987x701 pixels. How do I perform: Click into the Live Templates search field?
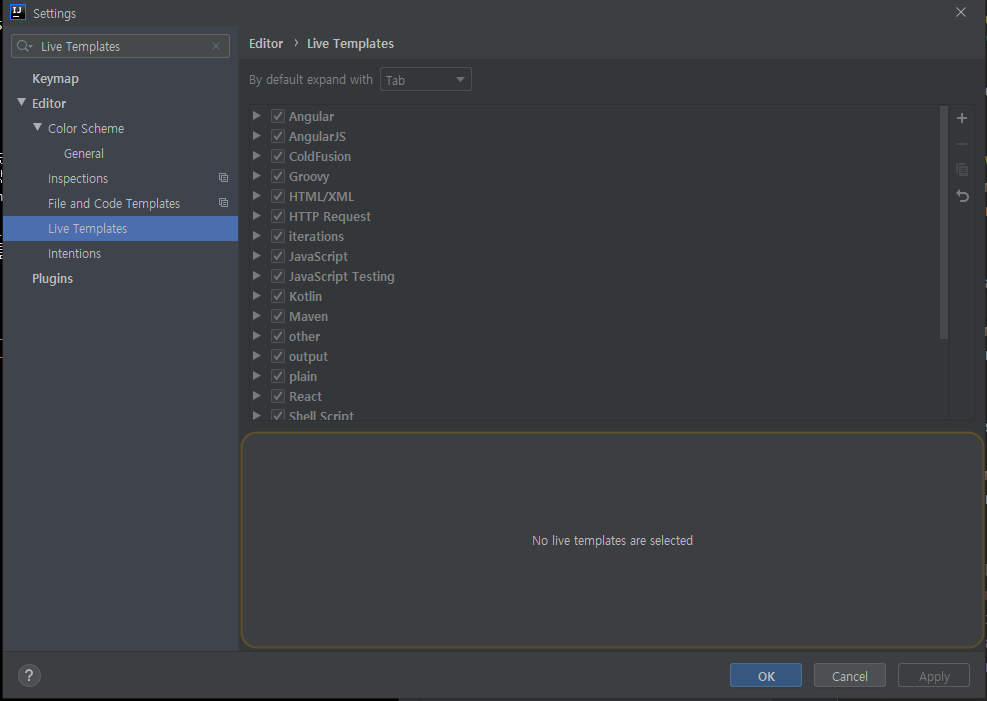(120, 47)
